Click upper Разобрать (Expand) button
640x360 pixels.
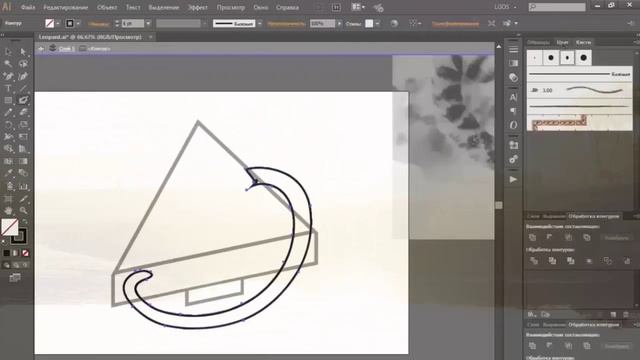coord(616,238)
